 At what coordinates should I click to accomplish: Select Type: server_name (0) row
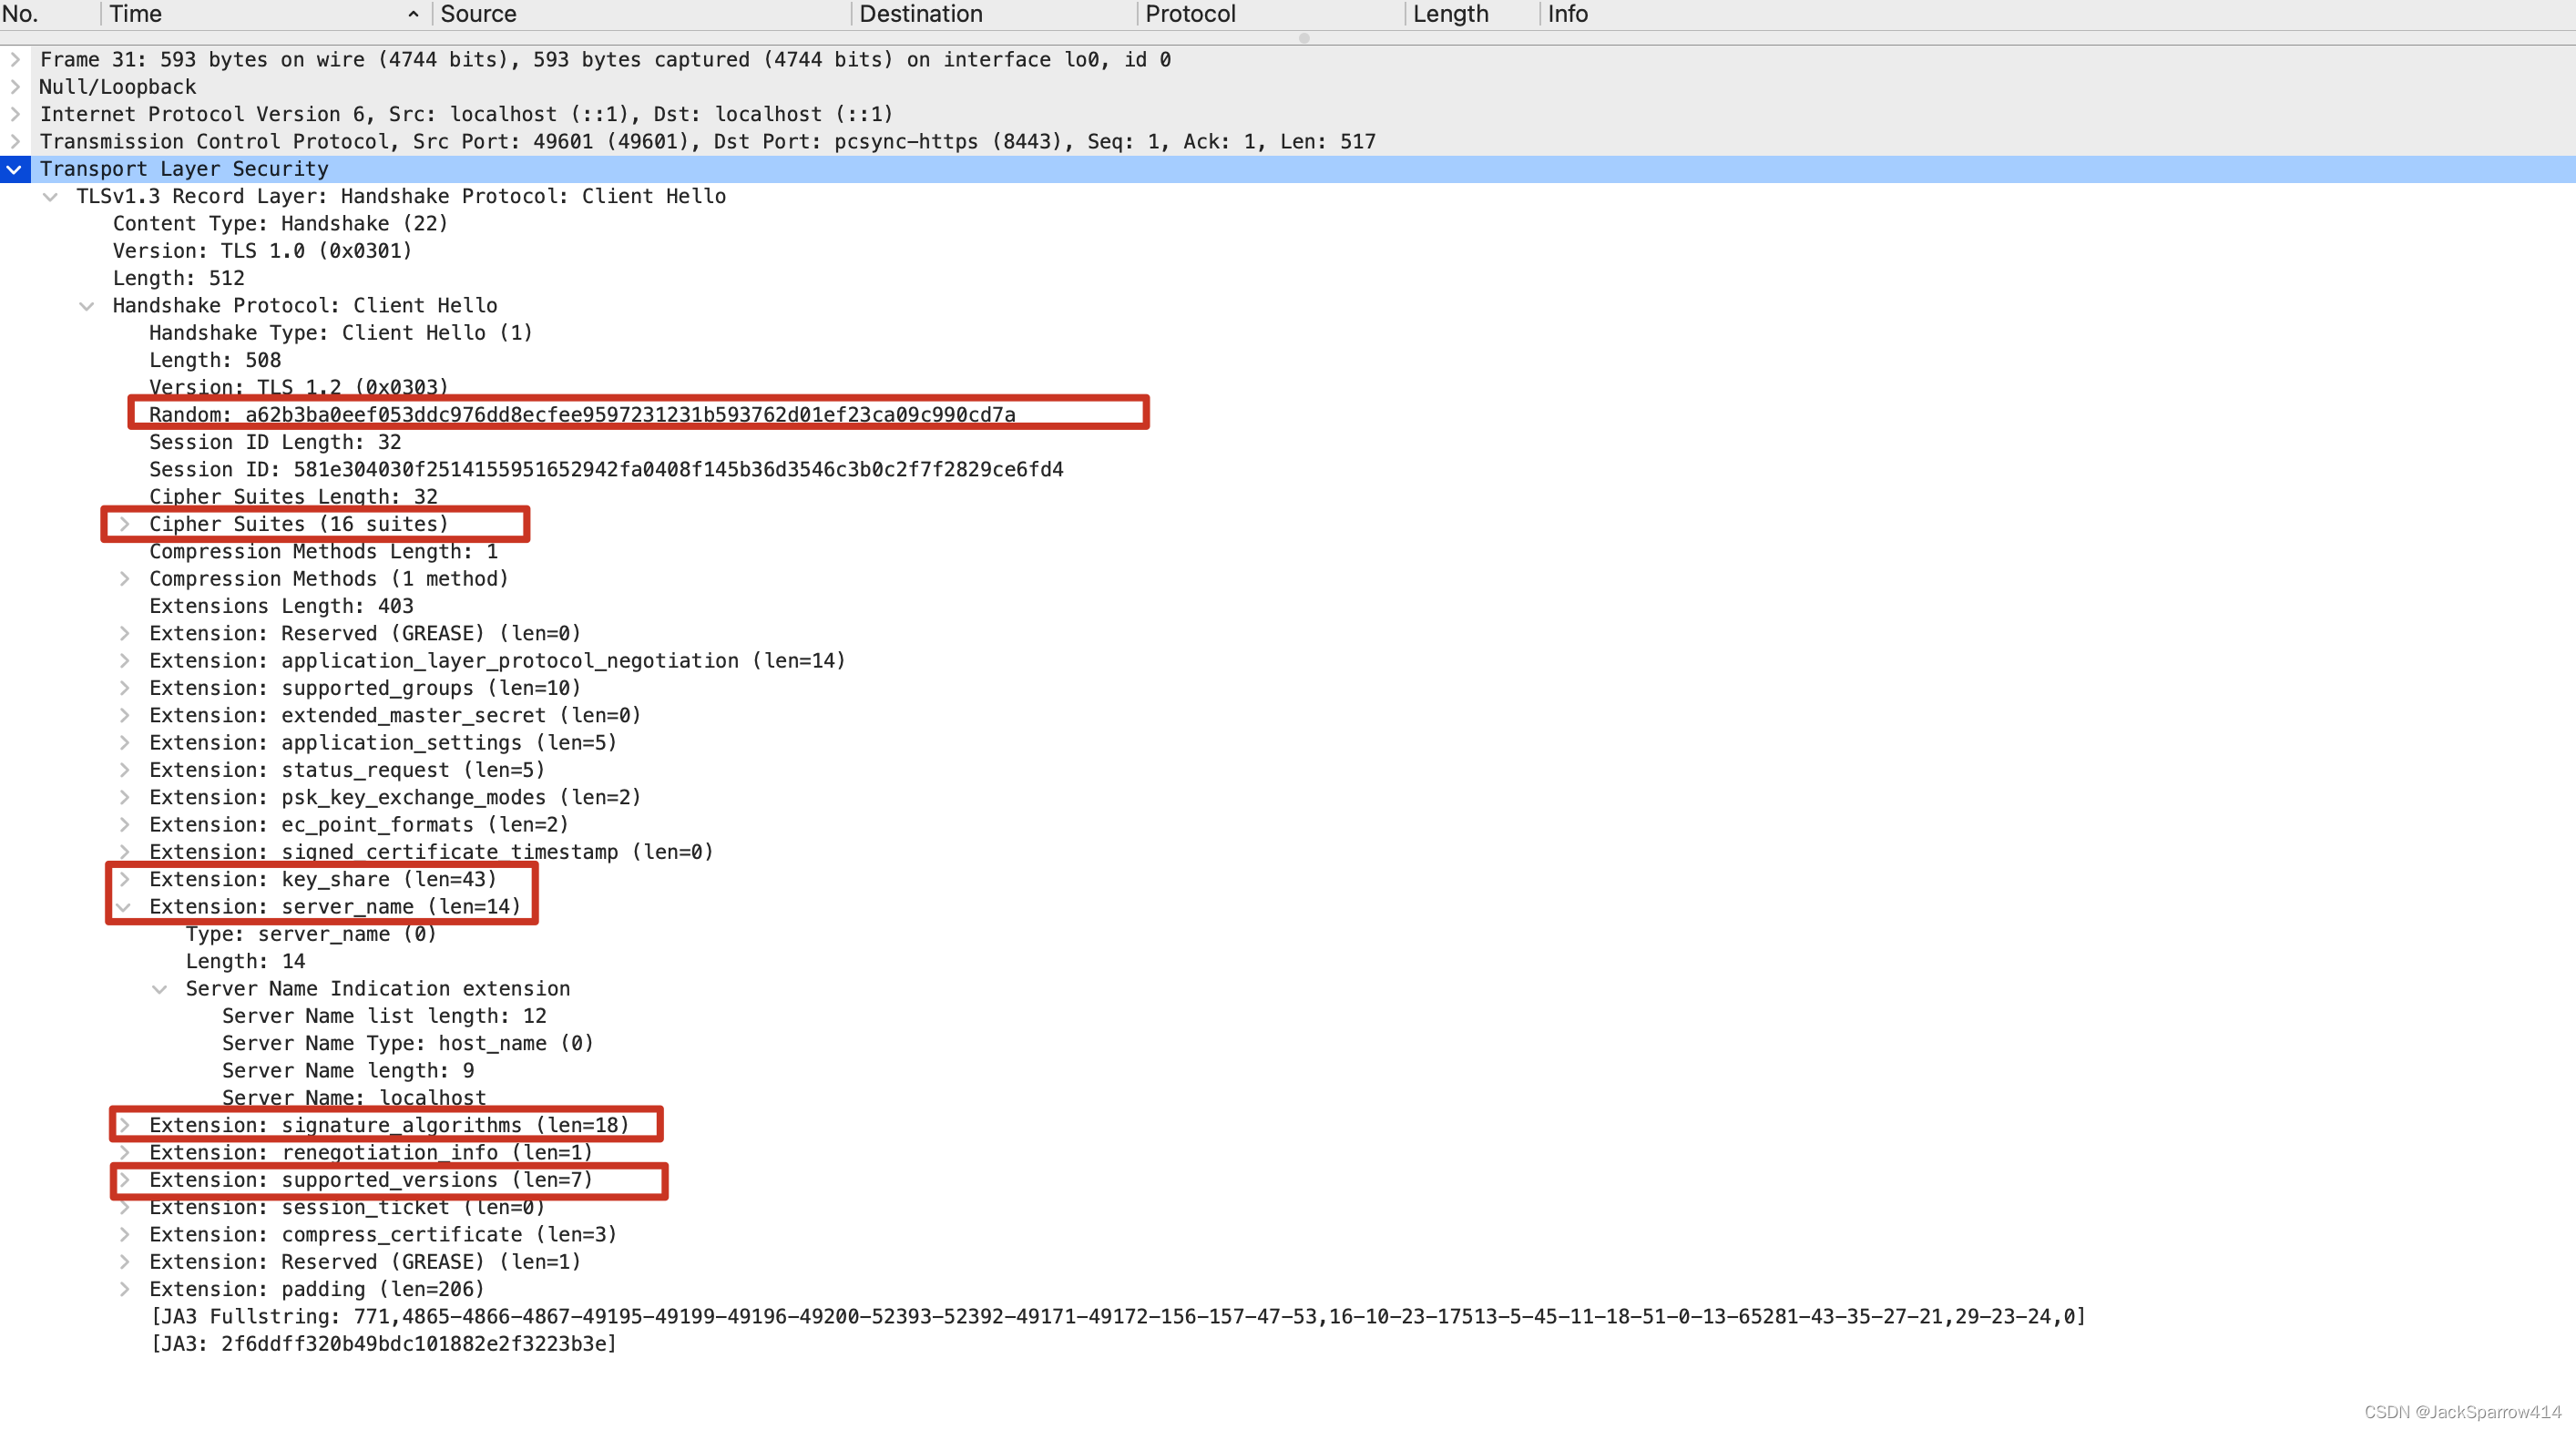point(311,934)
